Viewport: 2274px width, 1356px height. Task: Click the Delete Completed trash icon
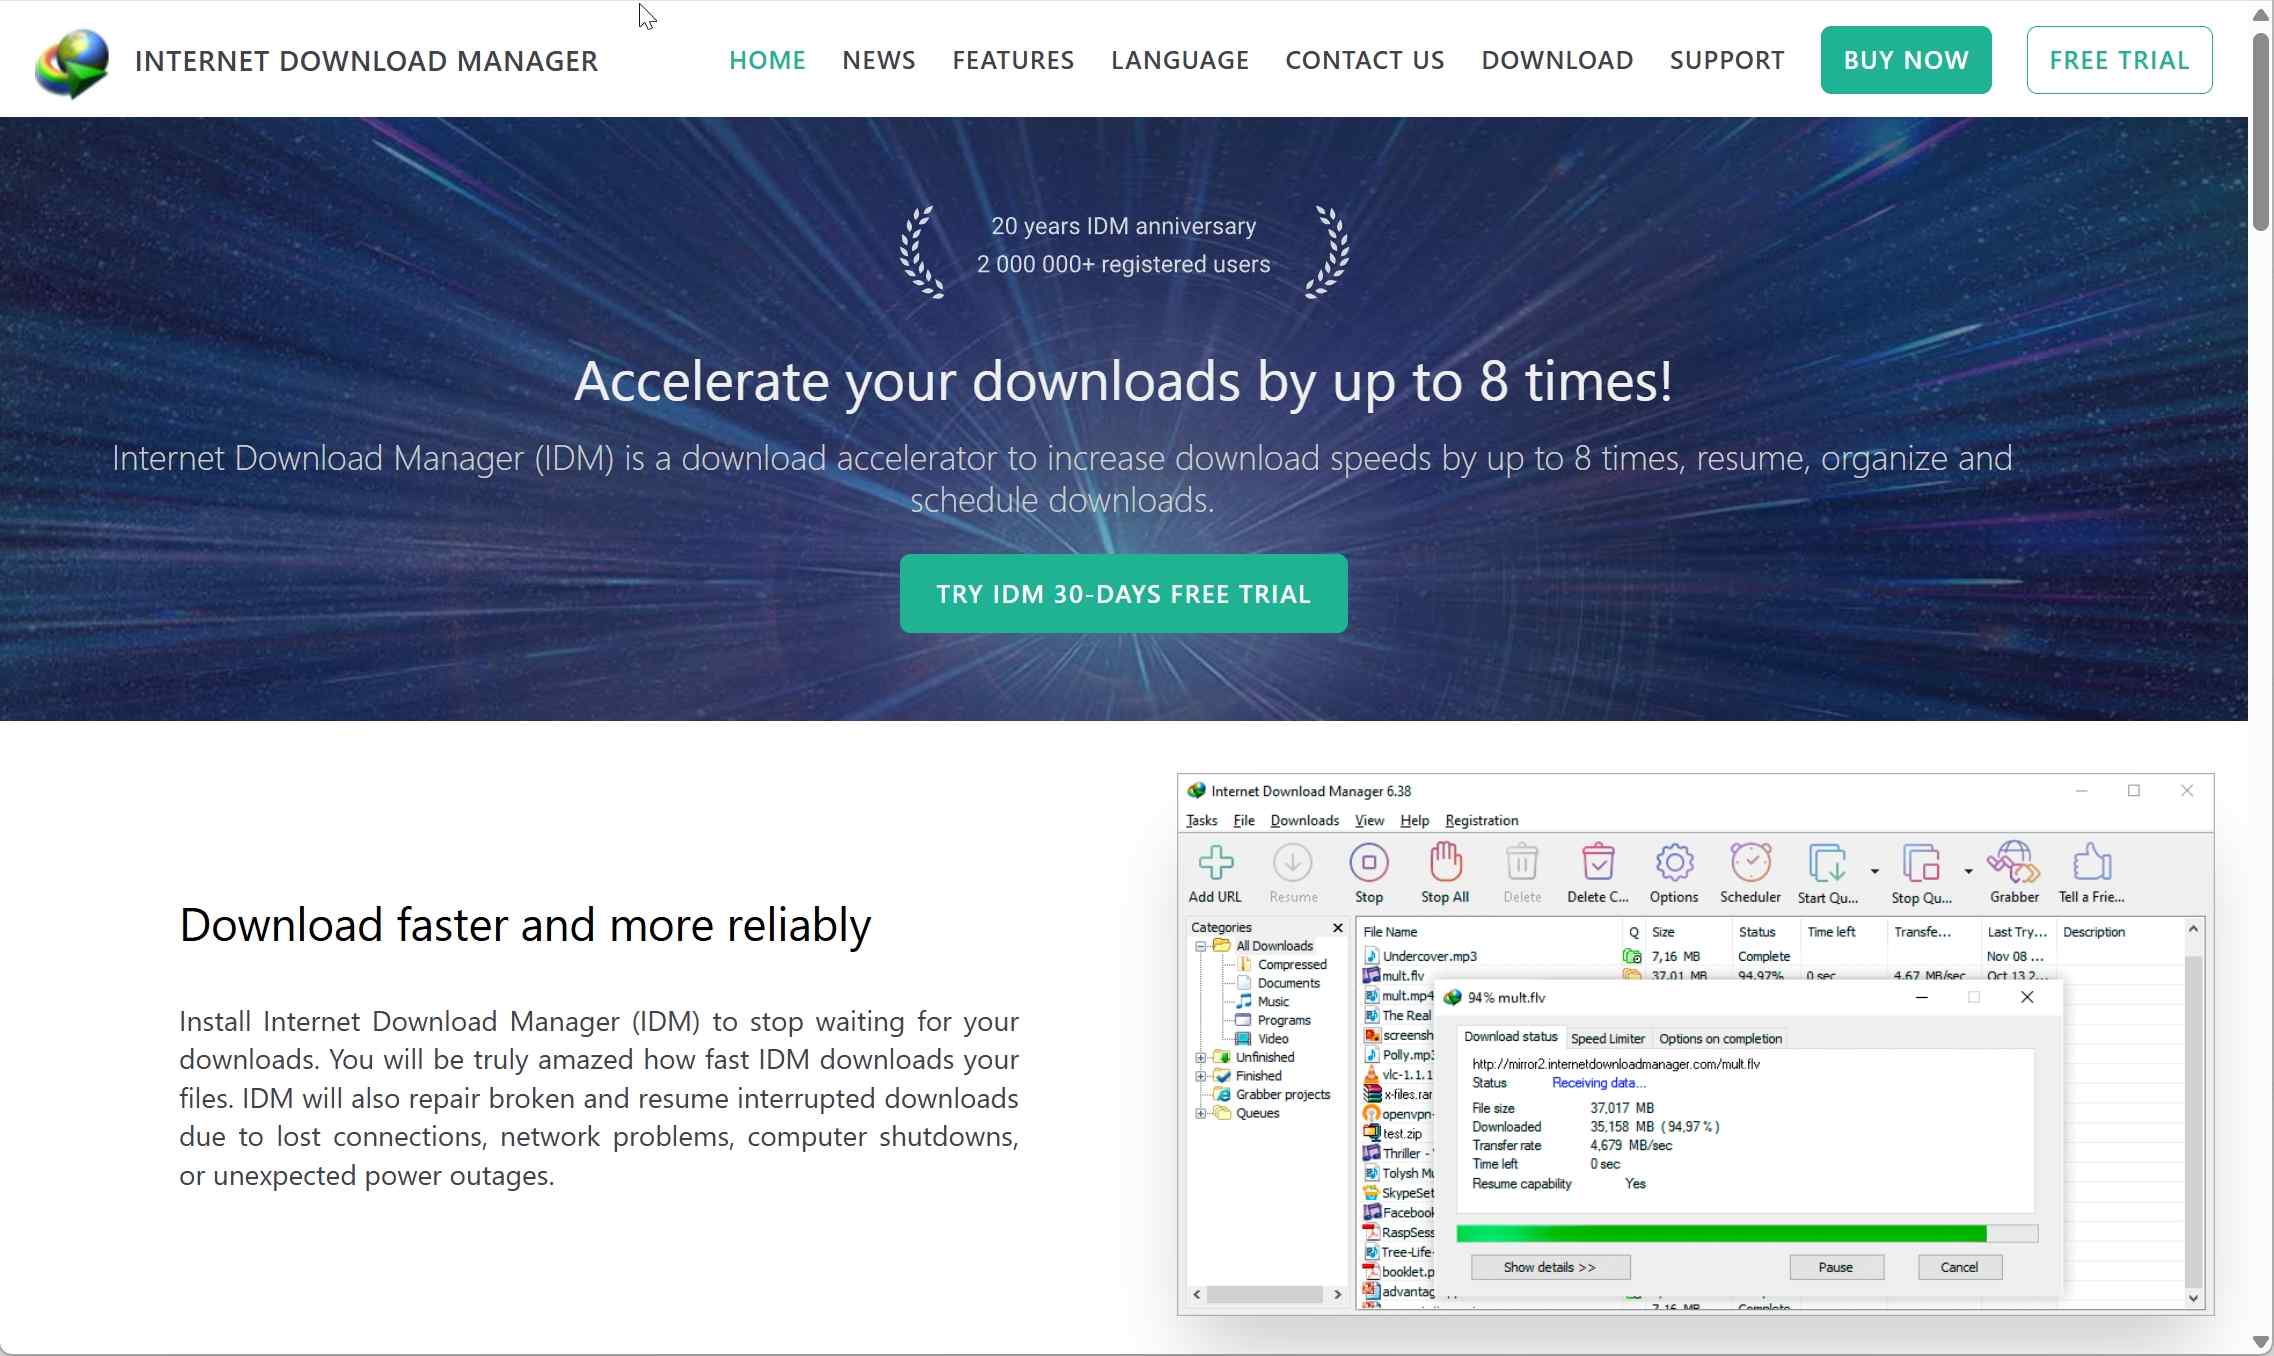pyautogui.click(x=1597, y=862)
